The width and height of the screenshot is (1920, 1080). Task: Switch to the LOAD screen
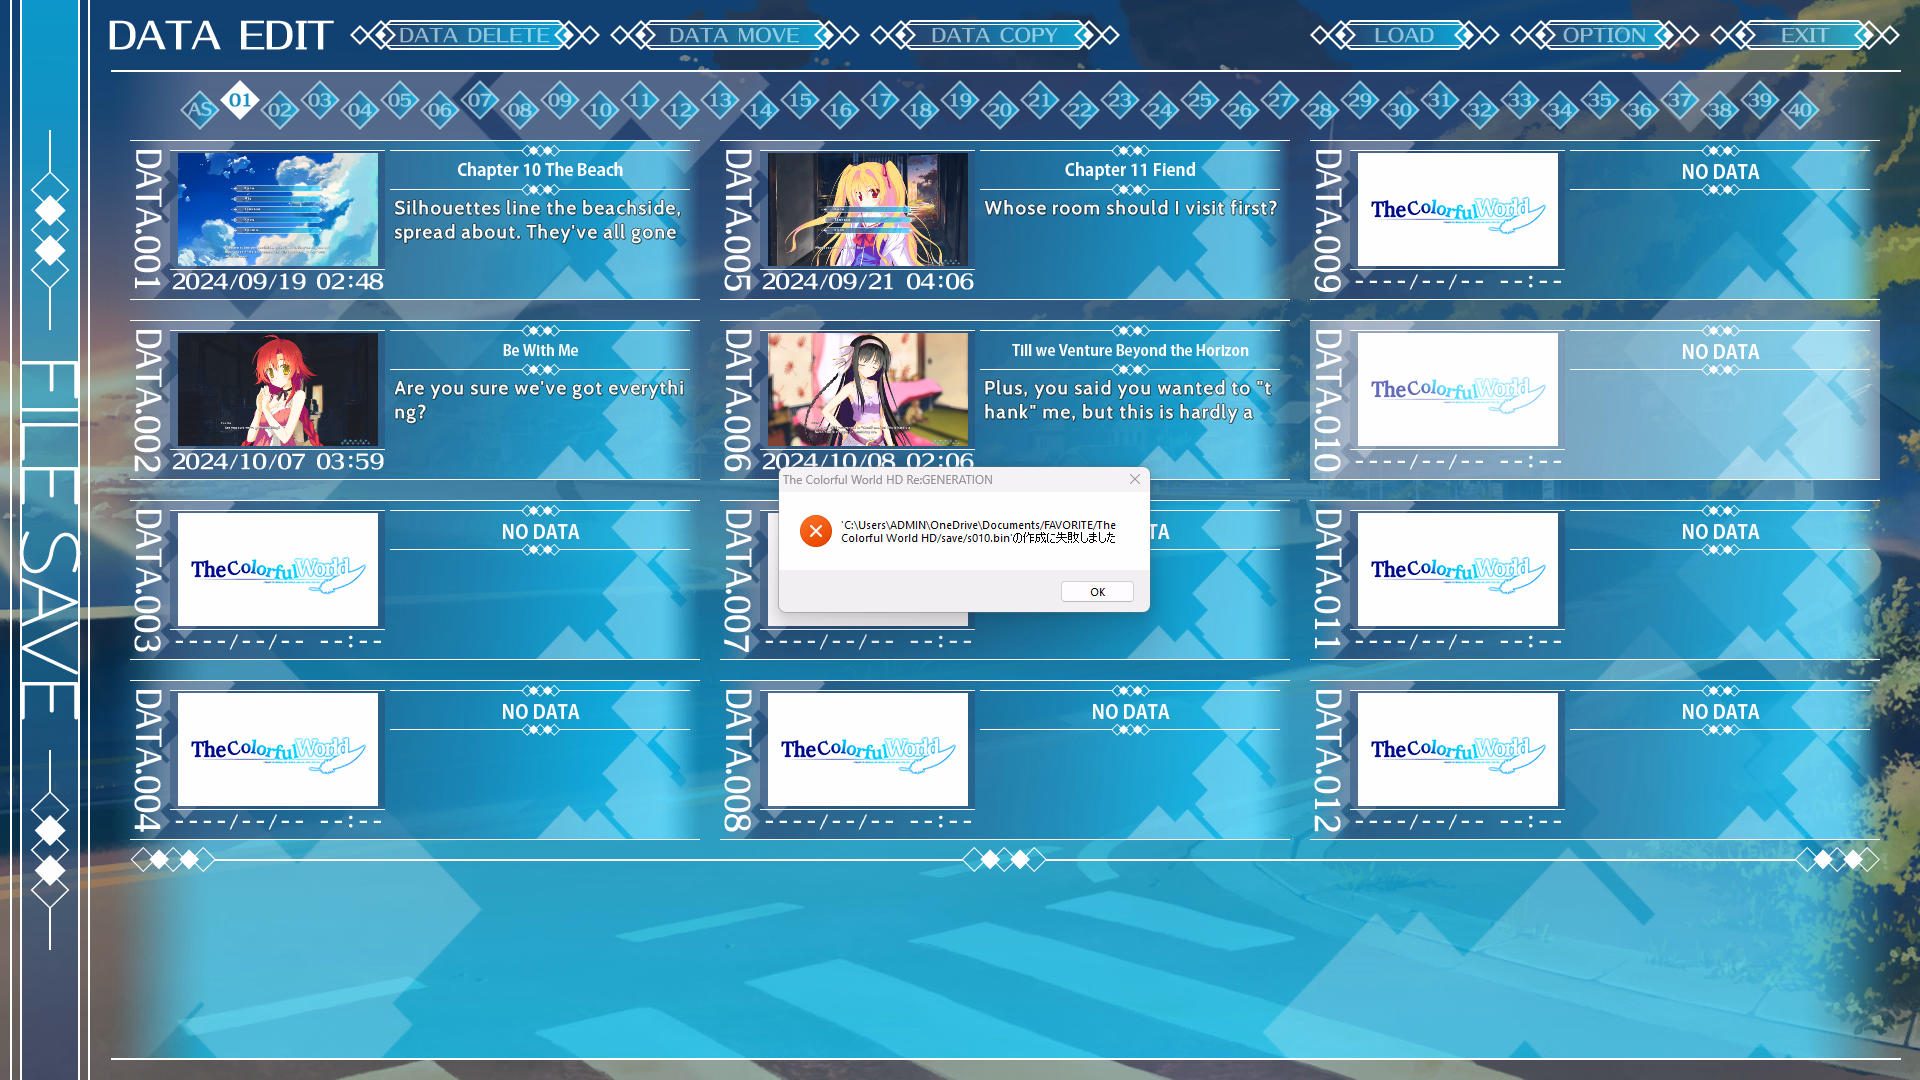coord(1405,36)
